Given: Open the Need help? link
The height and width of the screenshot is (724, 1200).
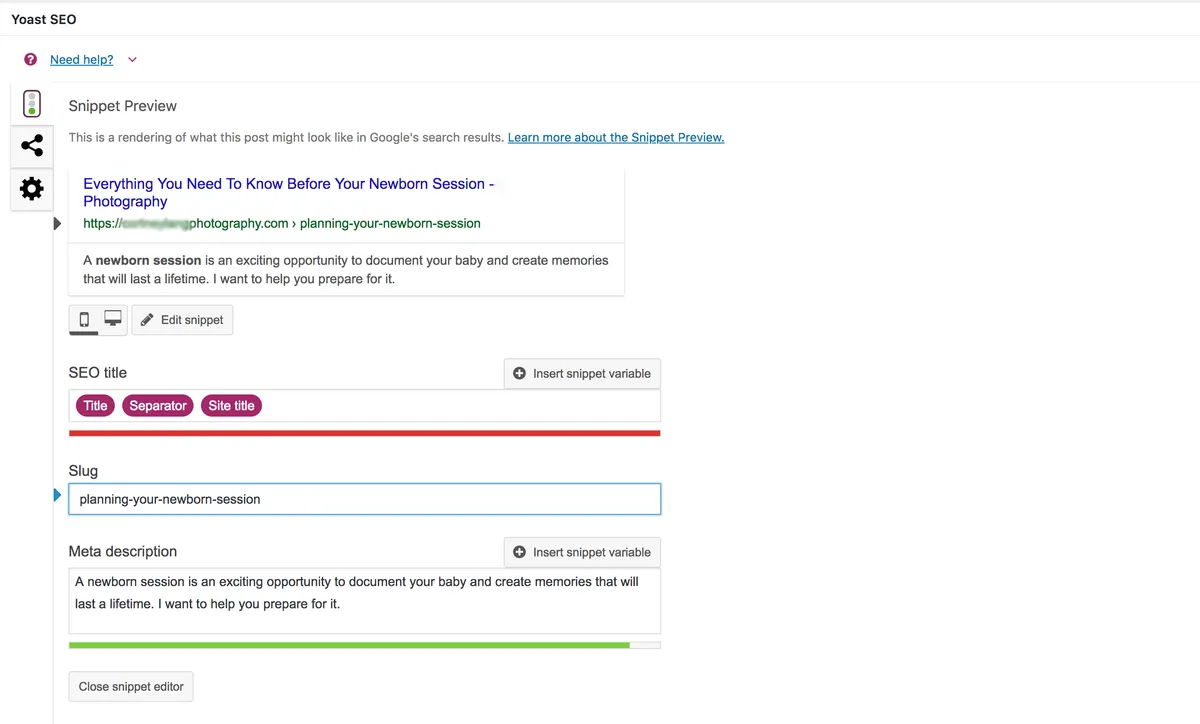Looking at the screenshot, I should click(x=81, y=60).
